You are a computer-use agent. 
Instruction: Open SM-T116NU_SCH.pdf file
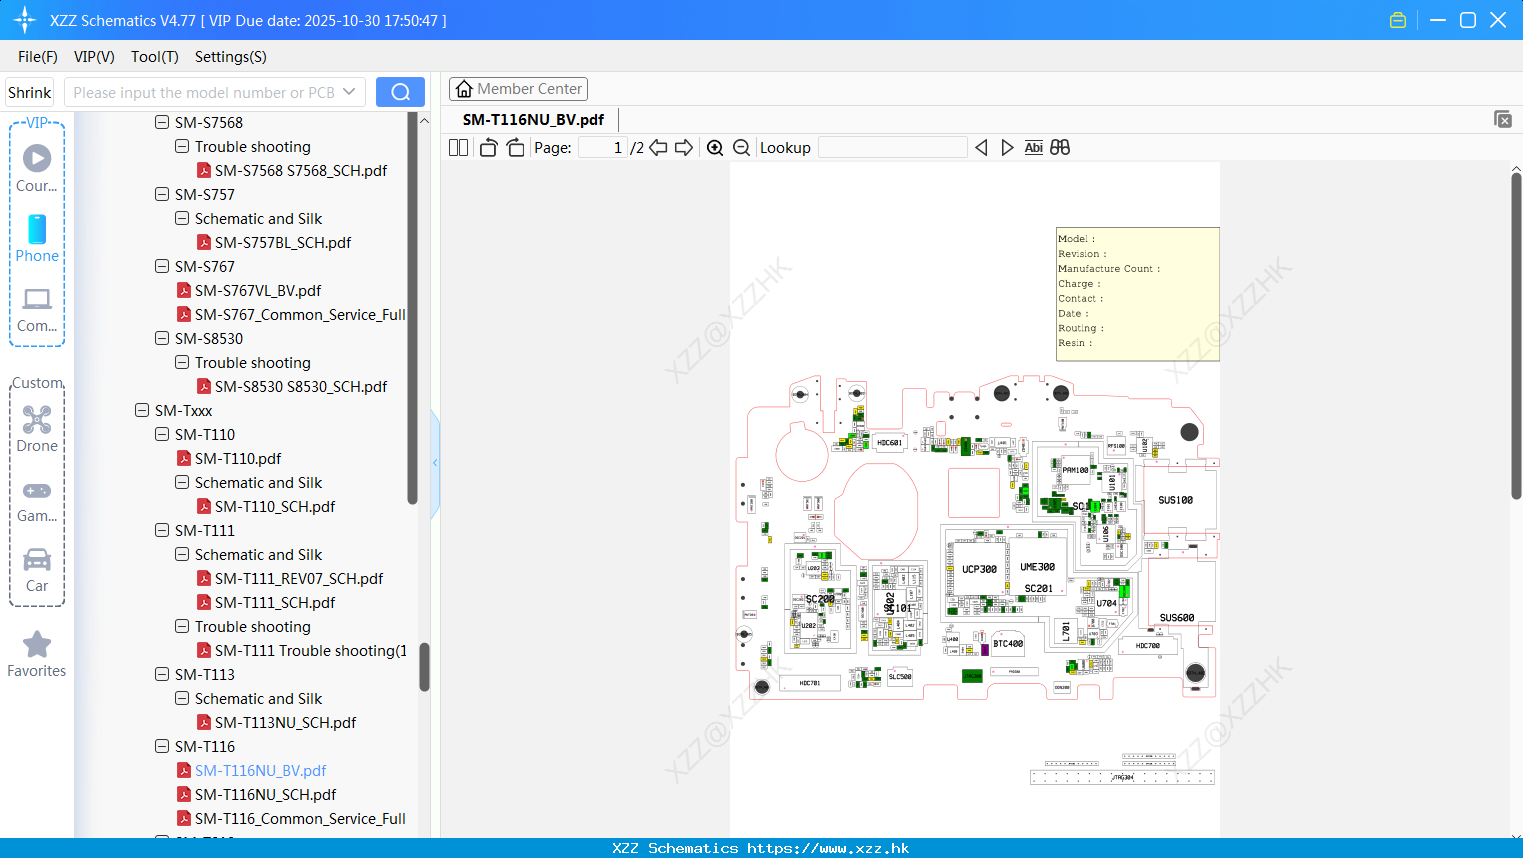(265, 794)
